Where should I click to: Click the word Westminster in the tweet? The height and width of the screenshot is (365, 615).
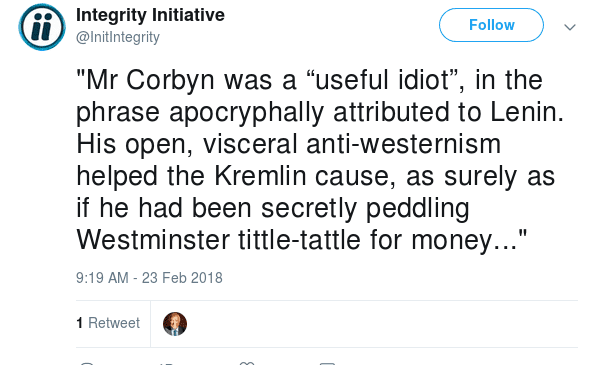pyautogui.click(x=153, y=240)
